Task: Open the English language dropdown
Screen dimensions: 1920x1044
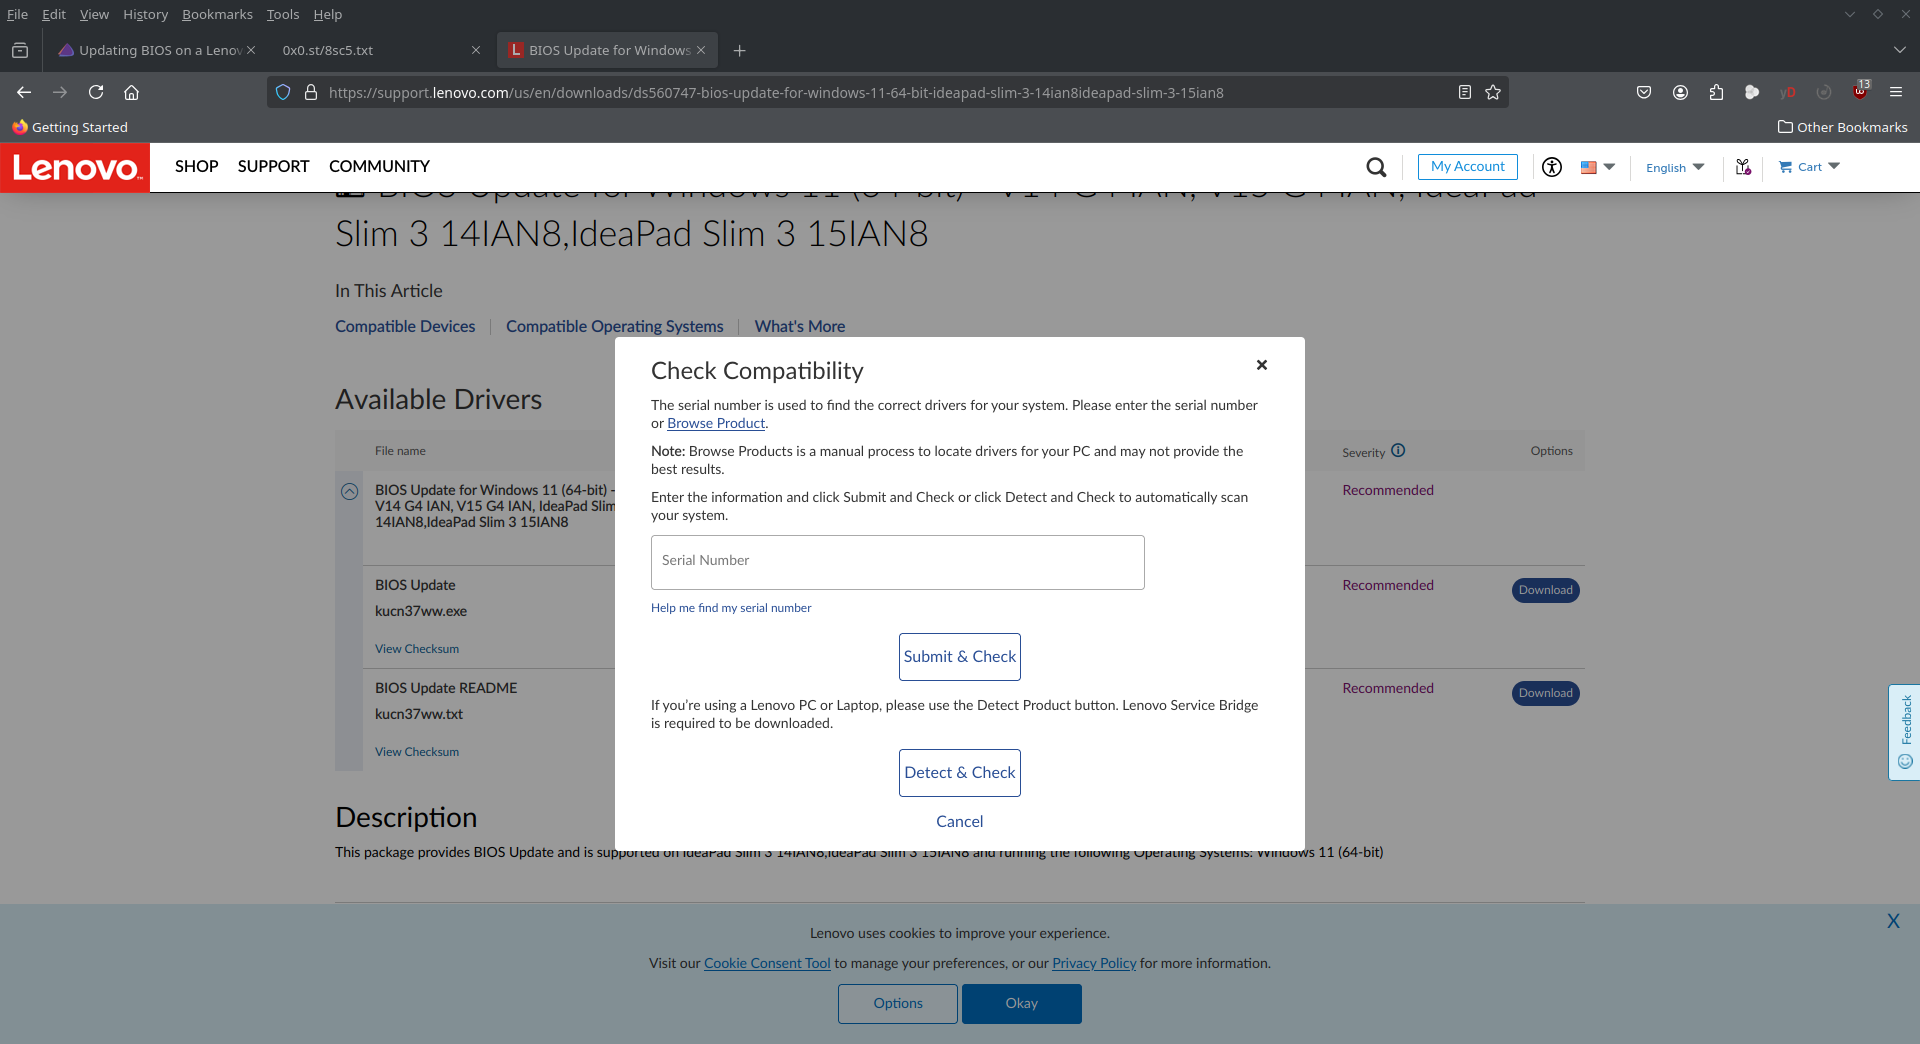Action: [x=1675, y=167]
